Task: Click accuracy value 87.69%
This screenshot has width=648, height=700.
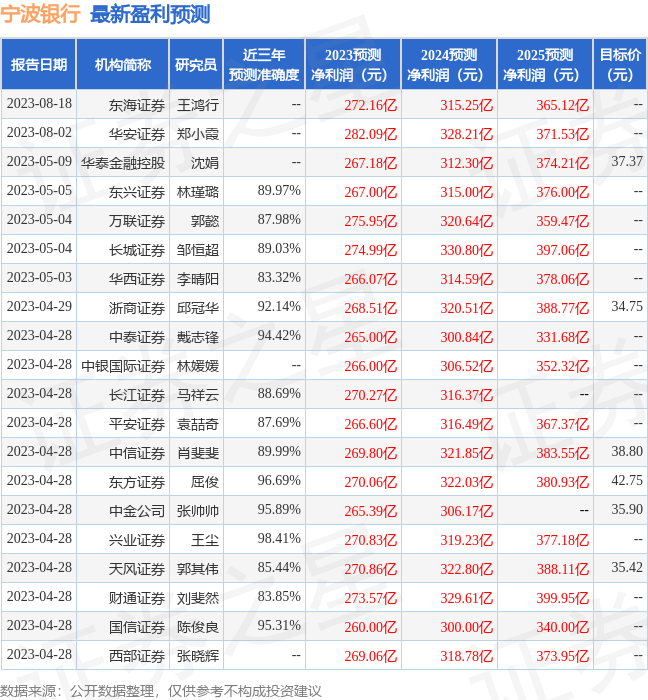Action: tap(279, 423)
